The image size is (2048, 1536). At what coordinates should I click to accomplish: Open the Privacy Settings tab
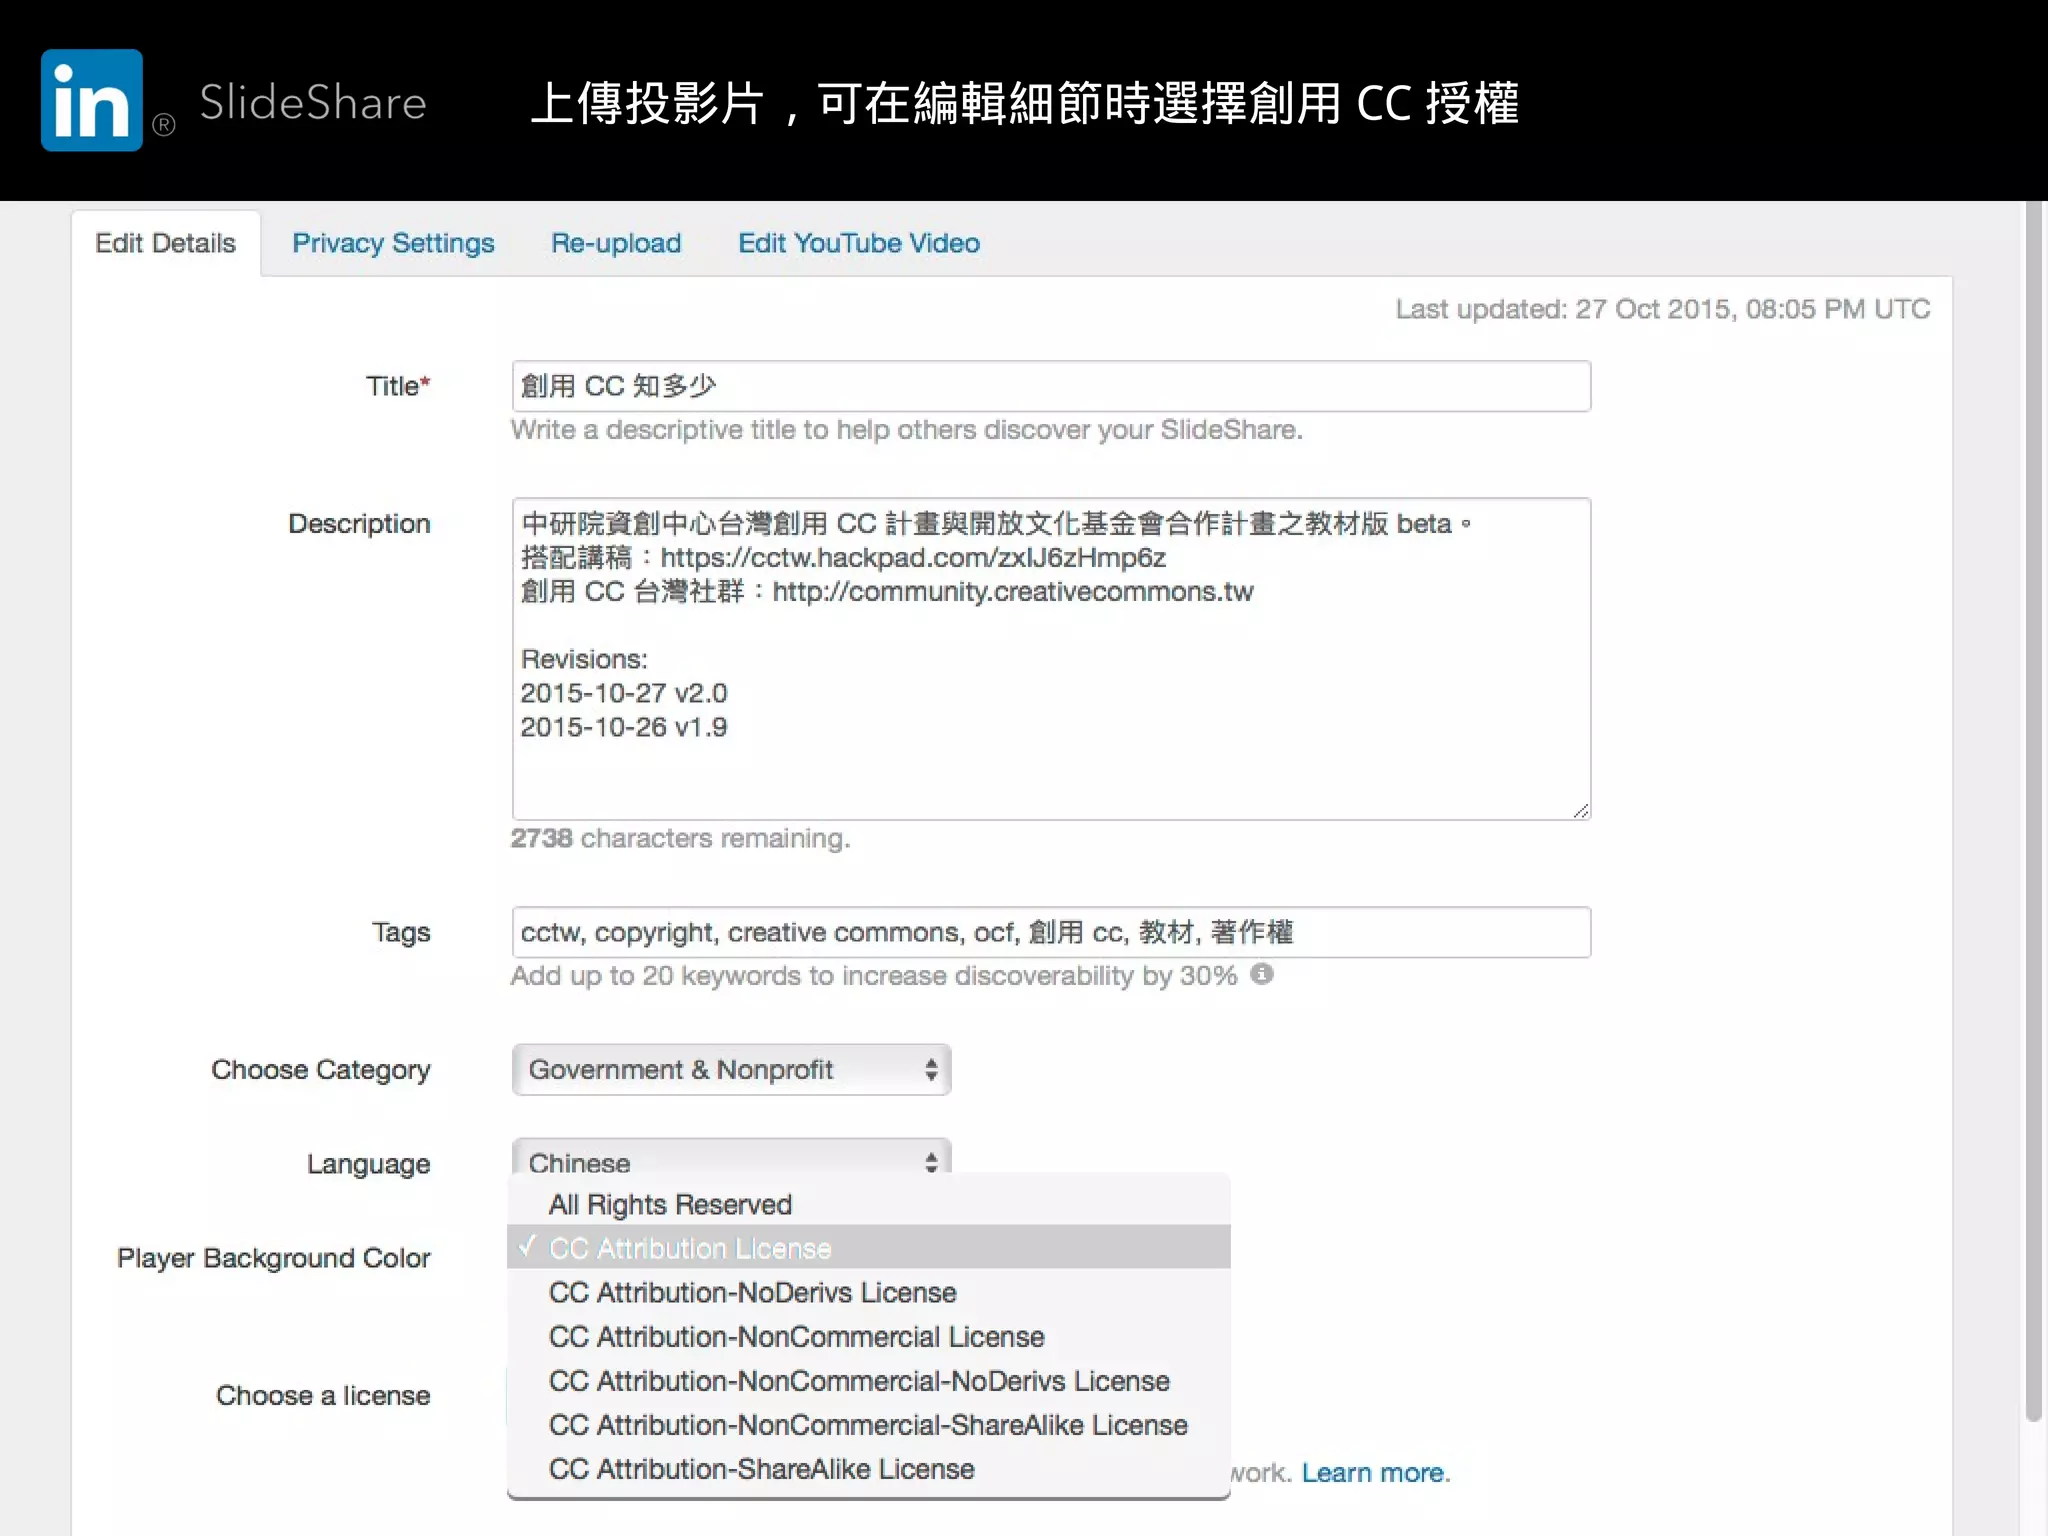point(393,243)
